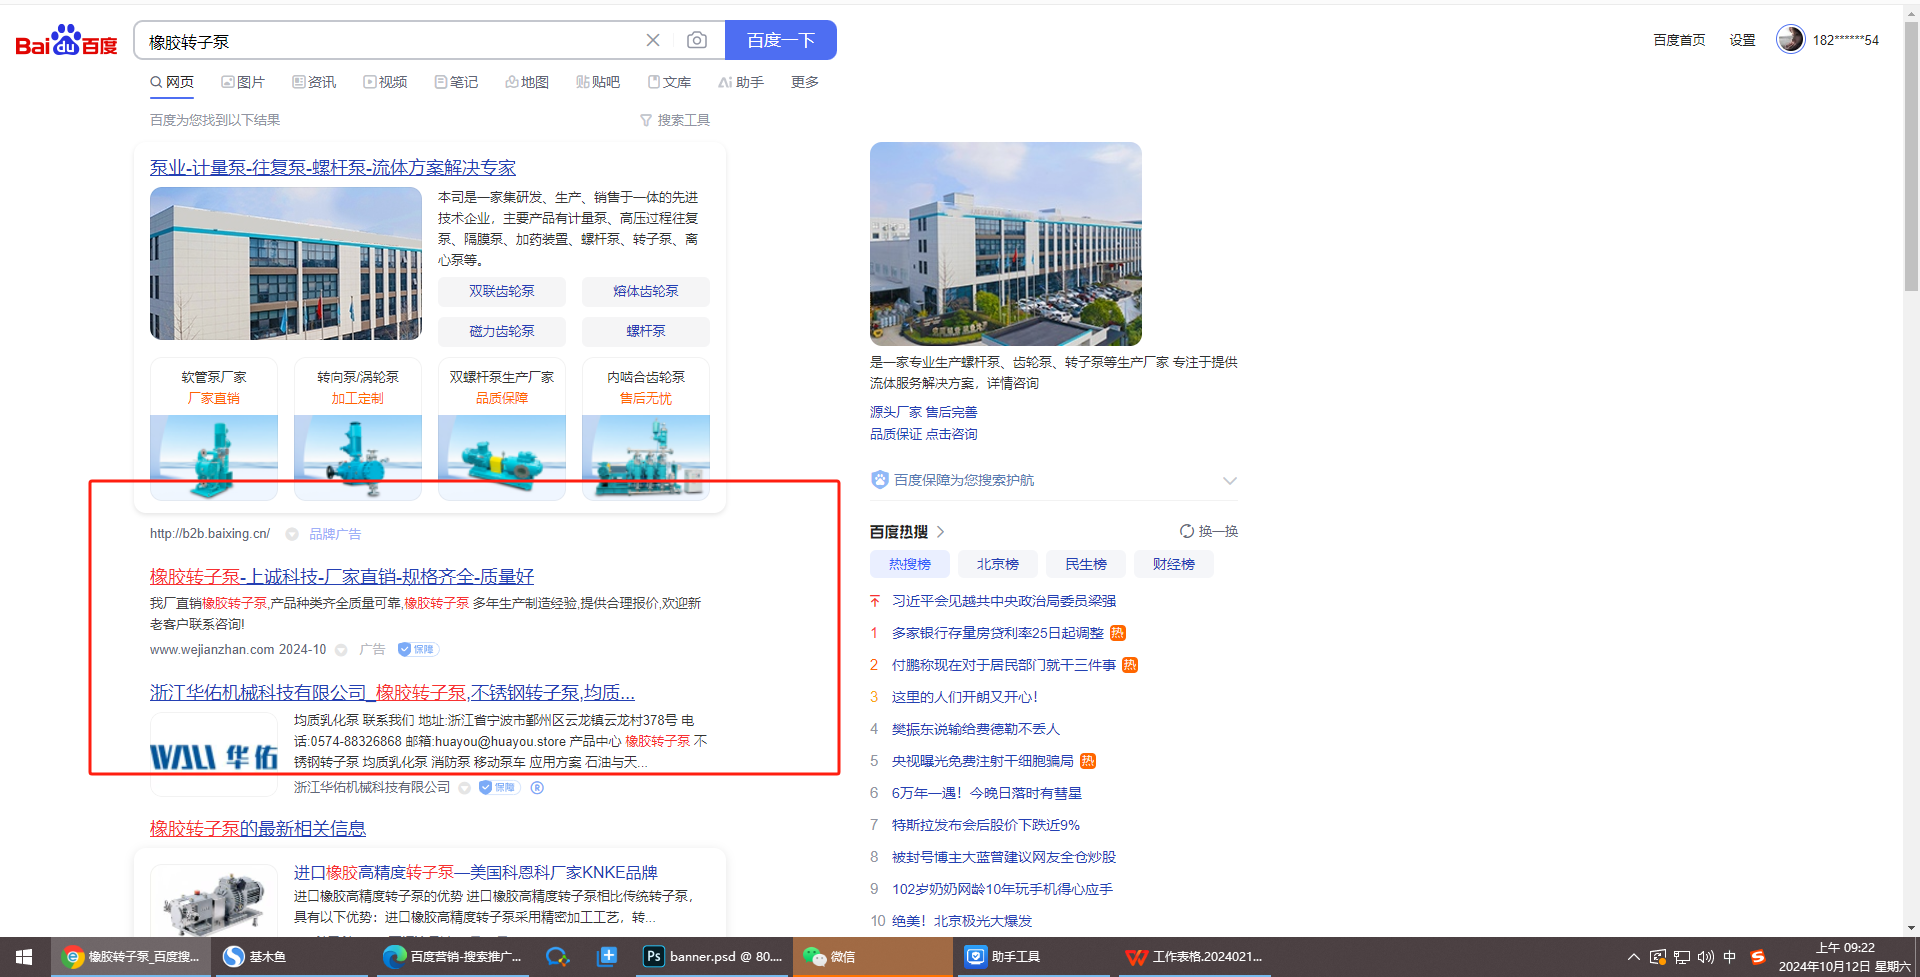Screen dimensions: 1920x977
Task: Open the 设置 menu
Action: click(1743, 40)
